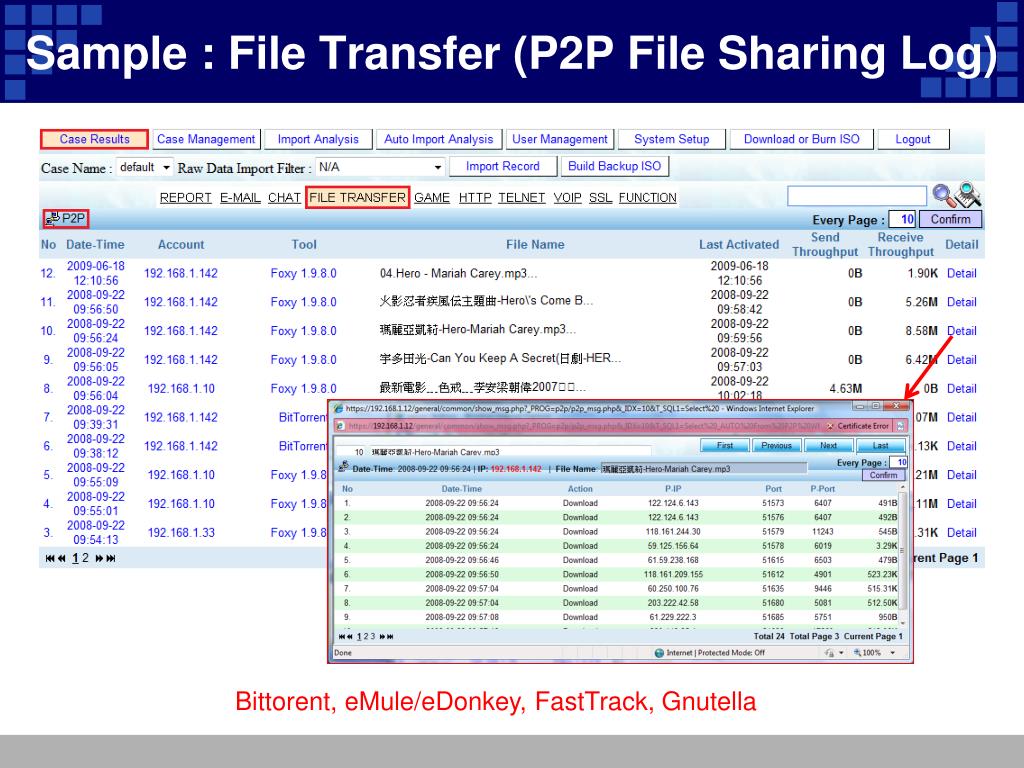Click the Previous button in popup
The height and width of the screenshot is (768, 1024).
[776, 445]
